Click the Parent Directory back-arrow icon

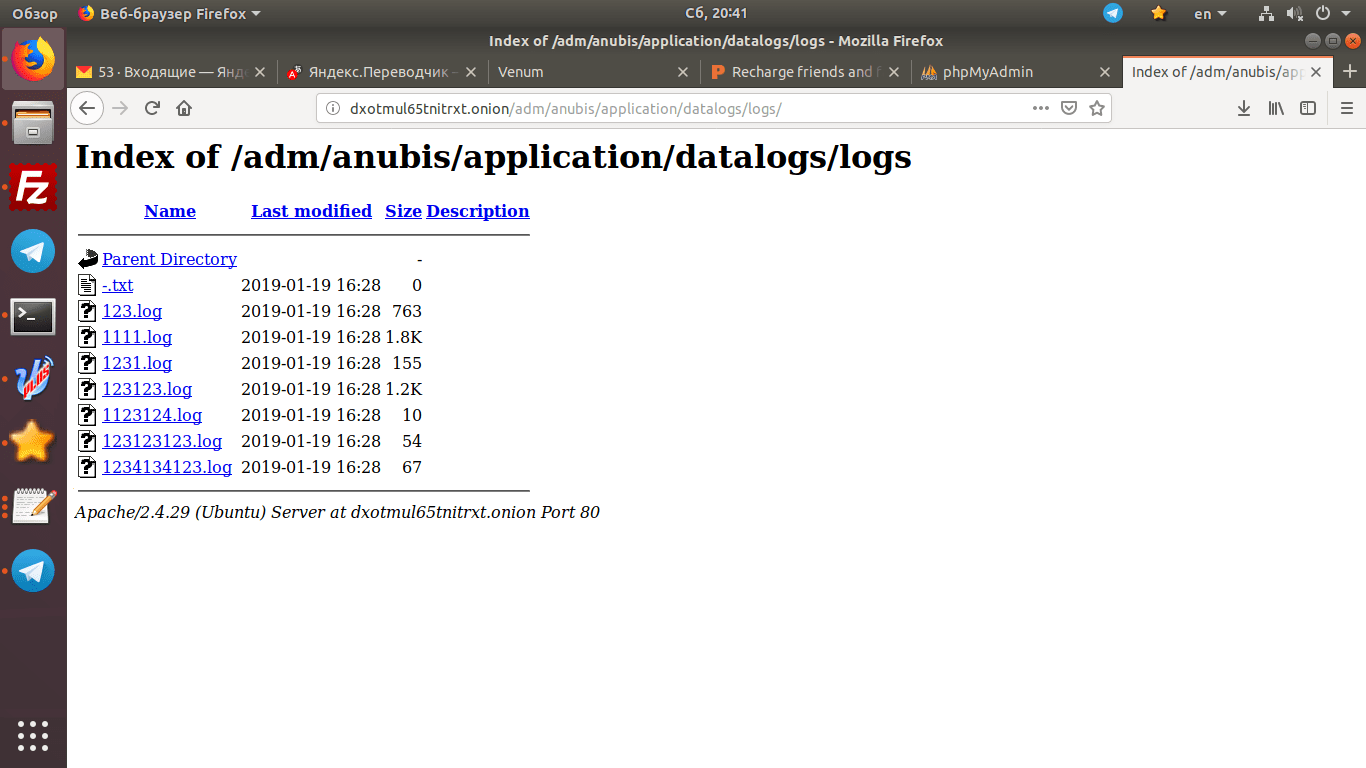pyautogui.click(x=88, y=259)
